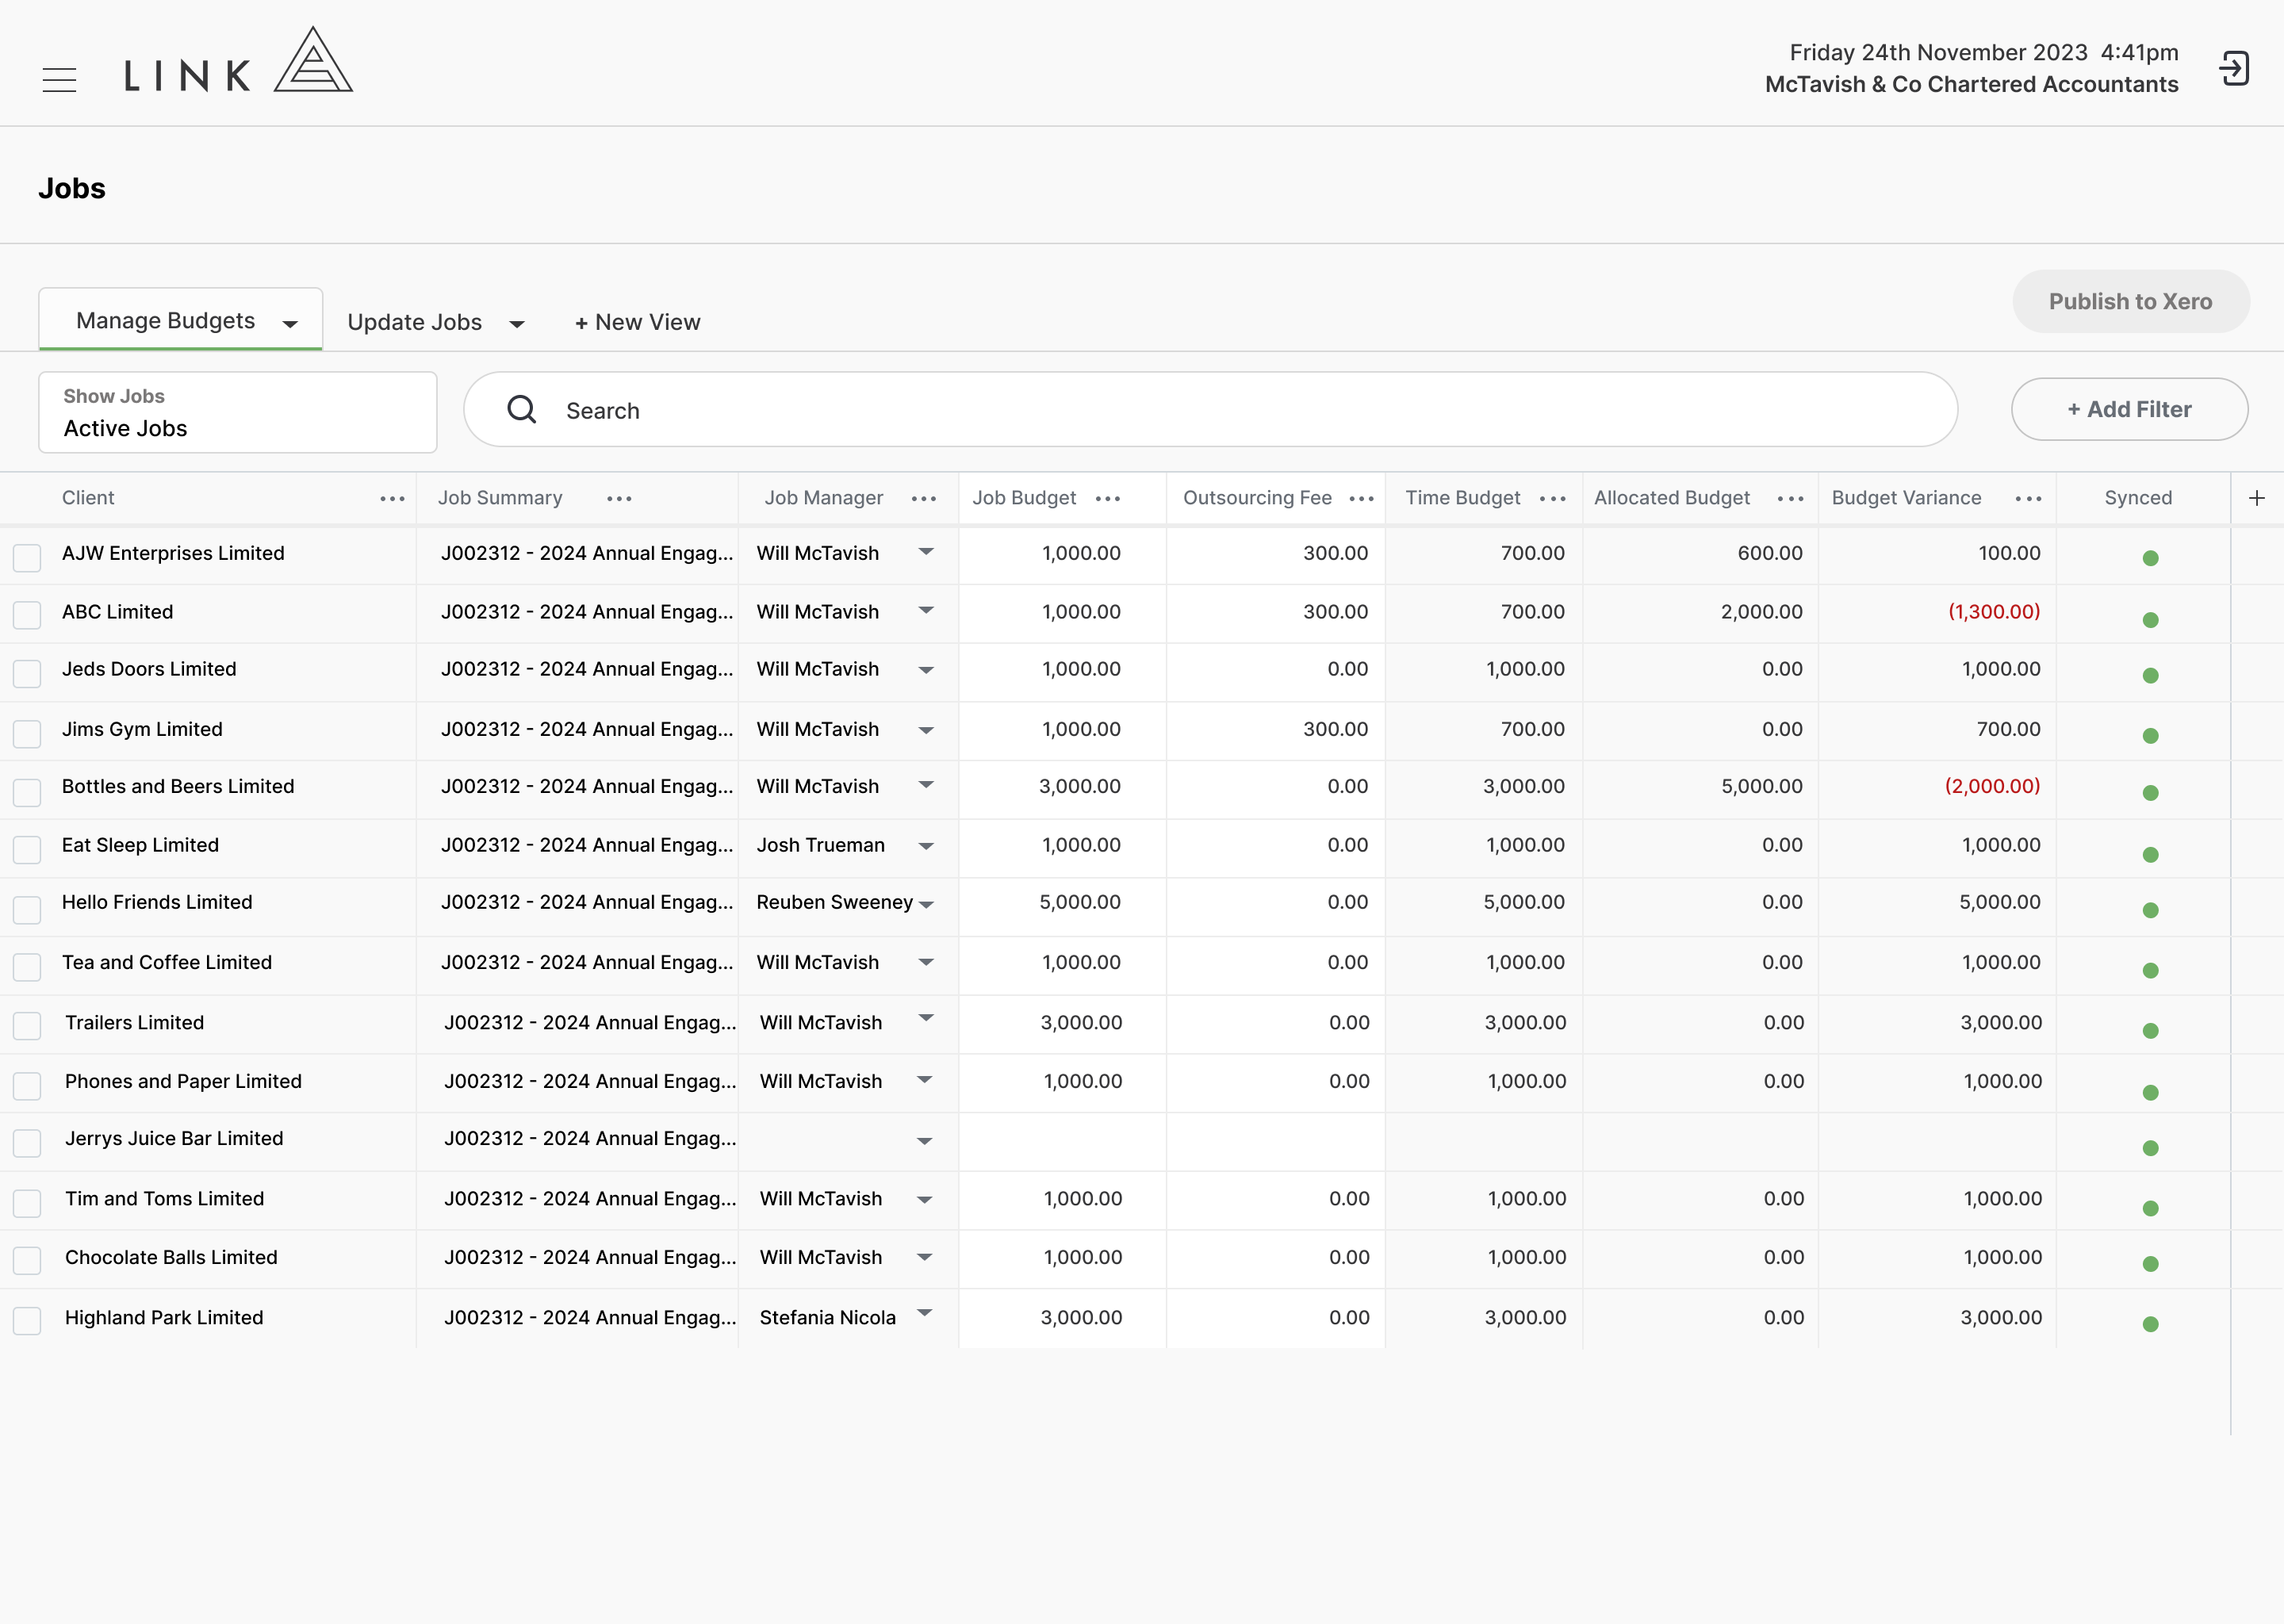Expand Manage Budgets view dropdown arrow

point(290,324)
